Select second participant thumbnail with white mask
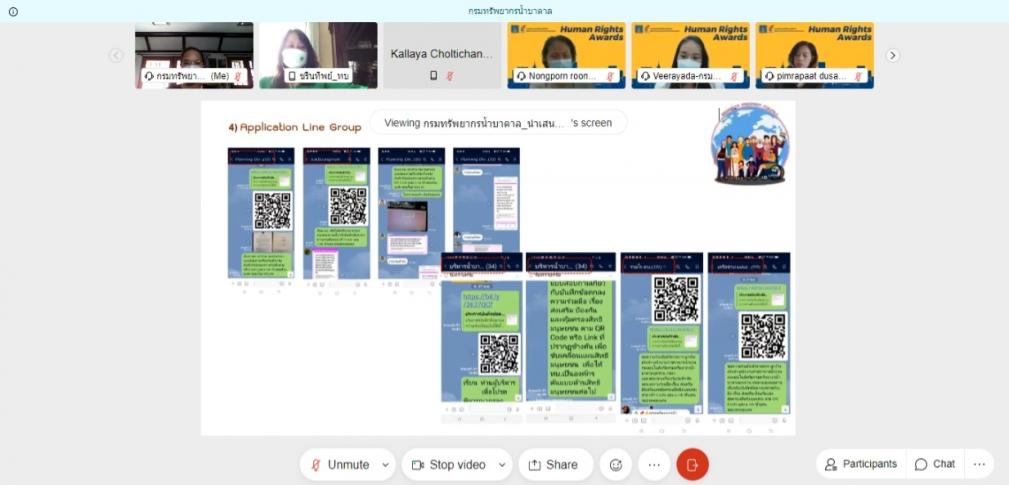Viewport: 1009px width, 485px height. point(318,55)
